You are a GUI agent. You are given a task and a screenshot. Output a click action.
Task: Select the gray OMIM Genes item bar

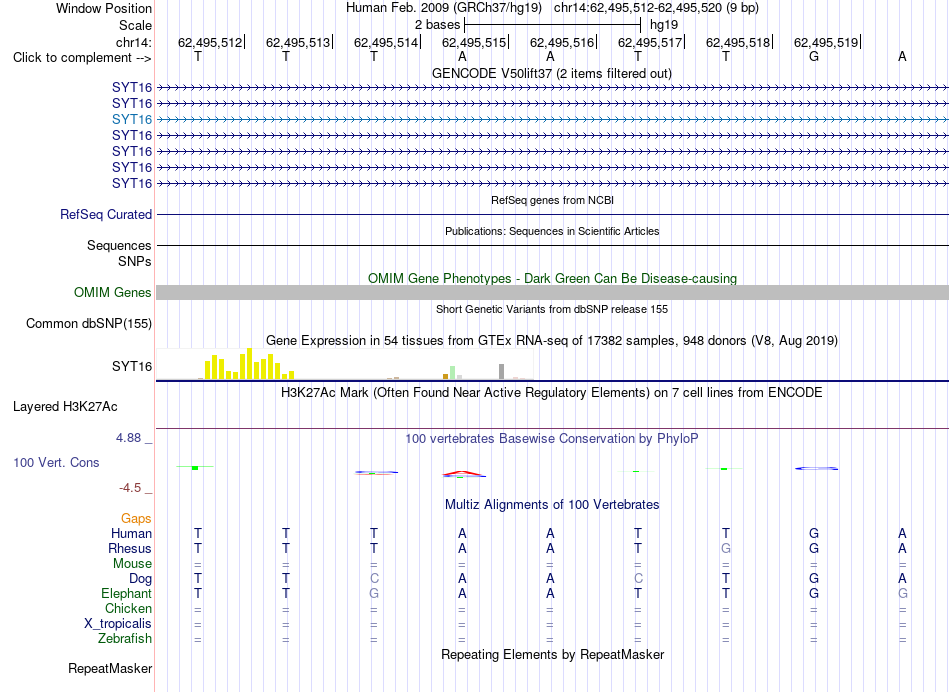tap(552, 293)
